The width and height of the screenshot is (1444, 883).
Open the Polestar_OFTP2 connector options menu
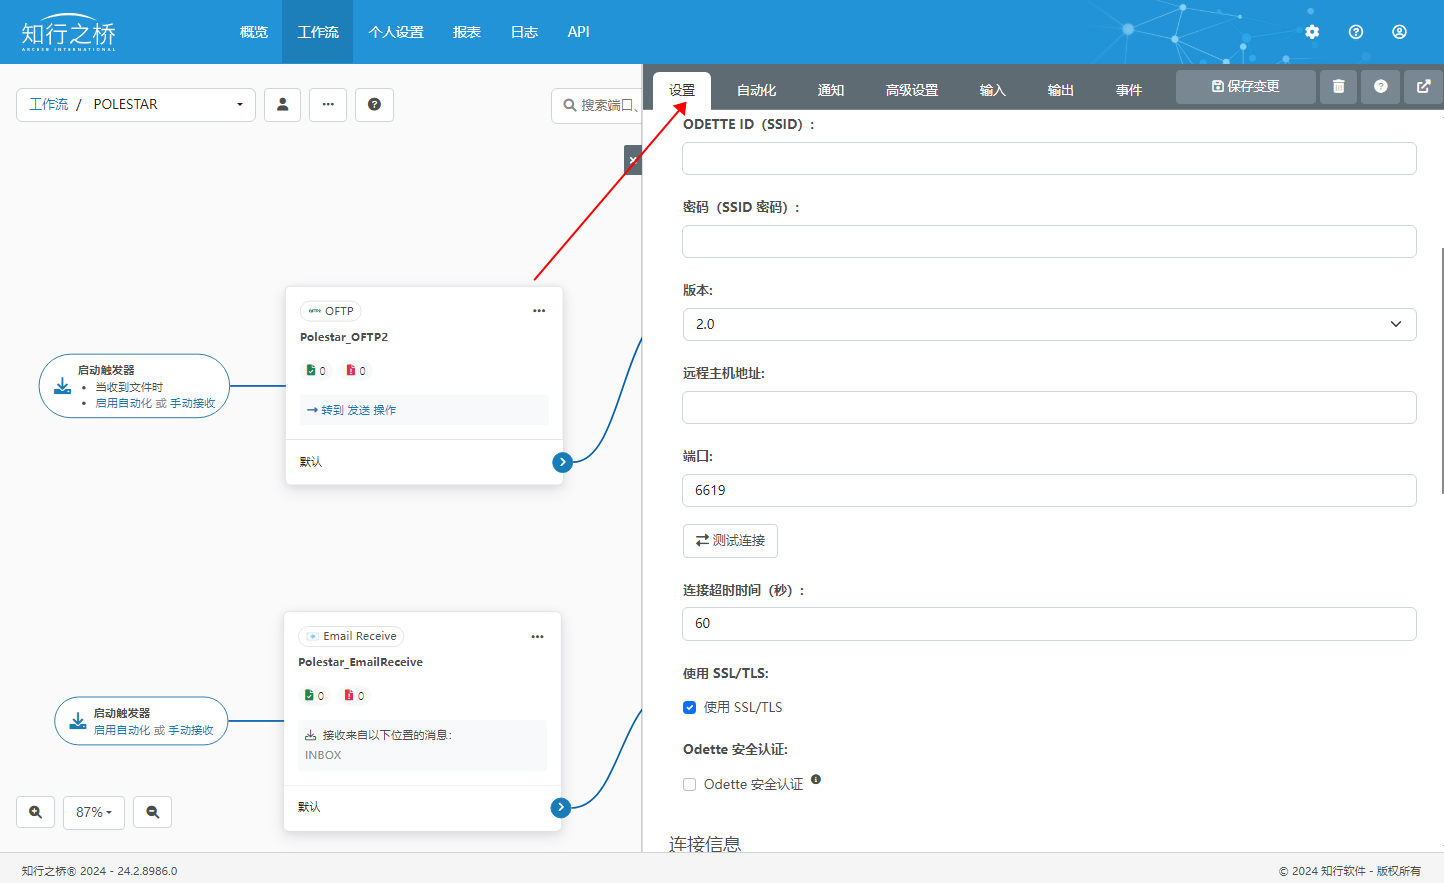click(x=539, y=311)
